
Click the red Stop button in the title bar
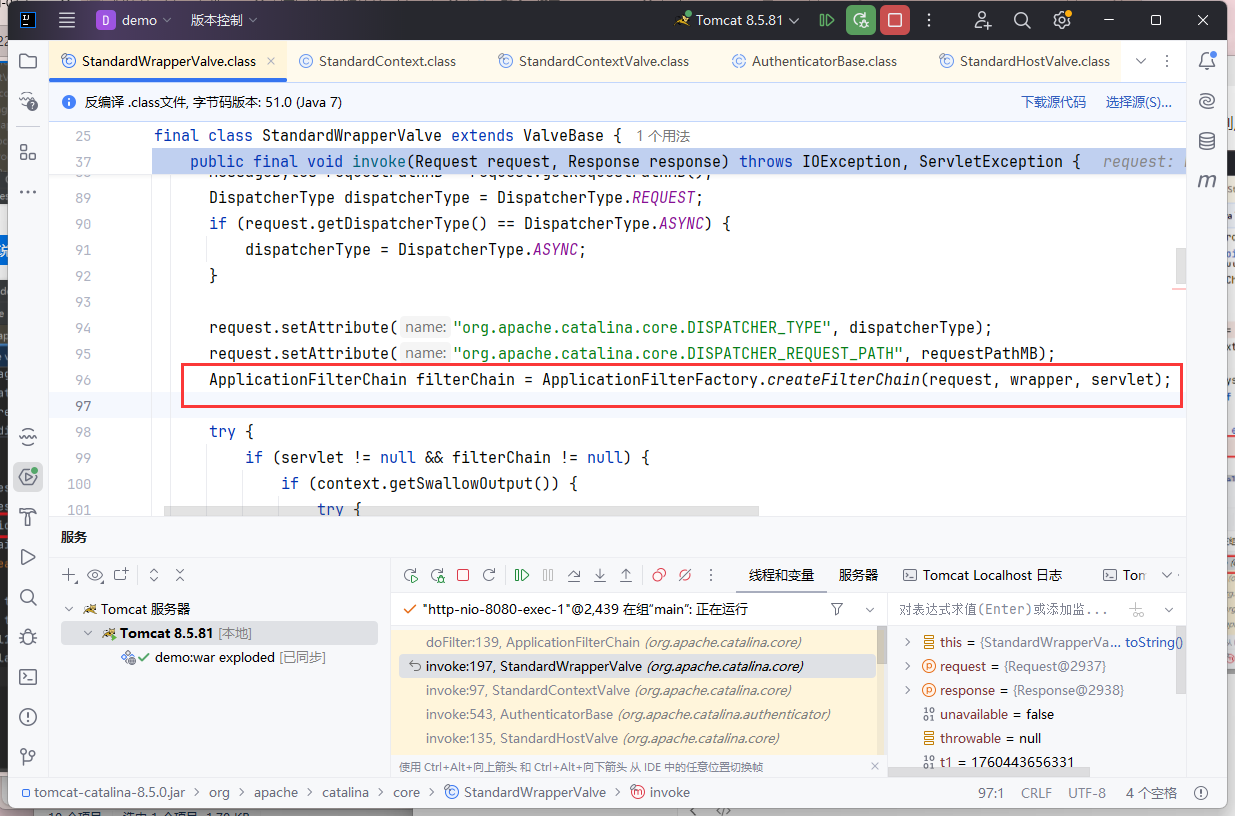tap(895, 20)
